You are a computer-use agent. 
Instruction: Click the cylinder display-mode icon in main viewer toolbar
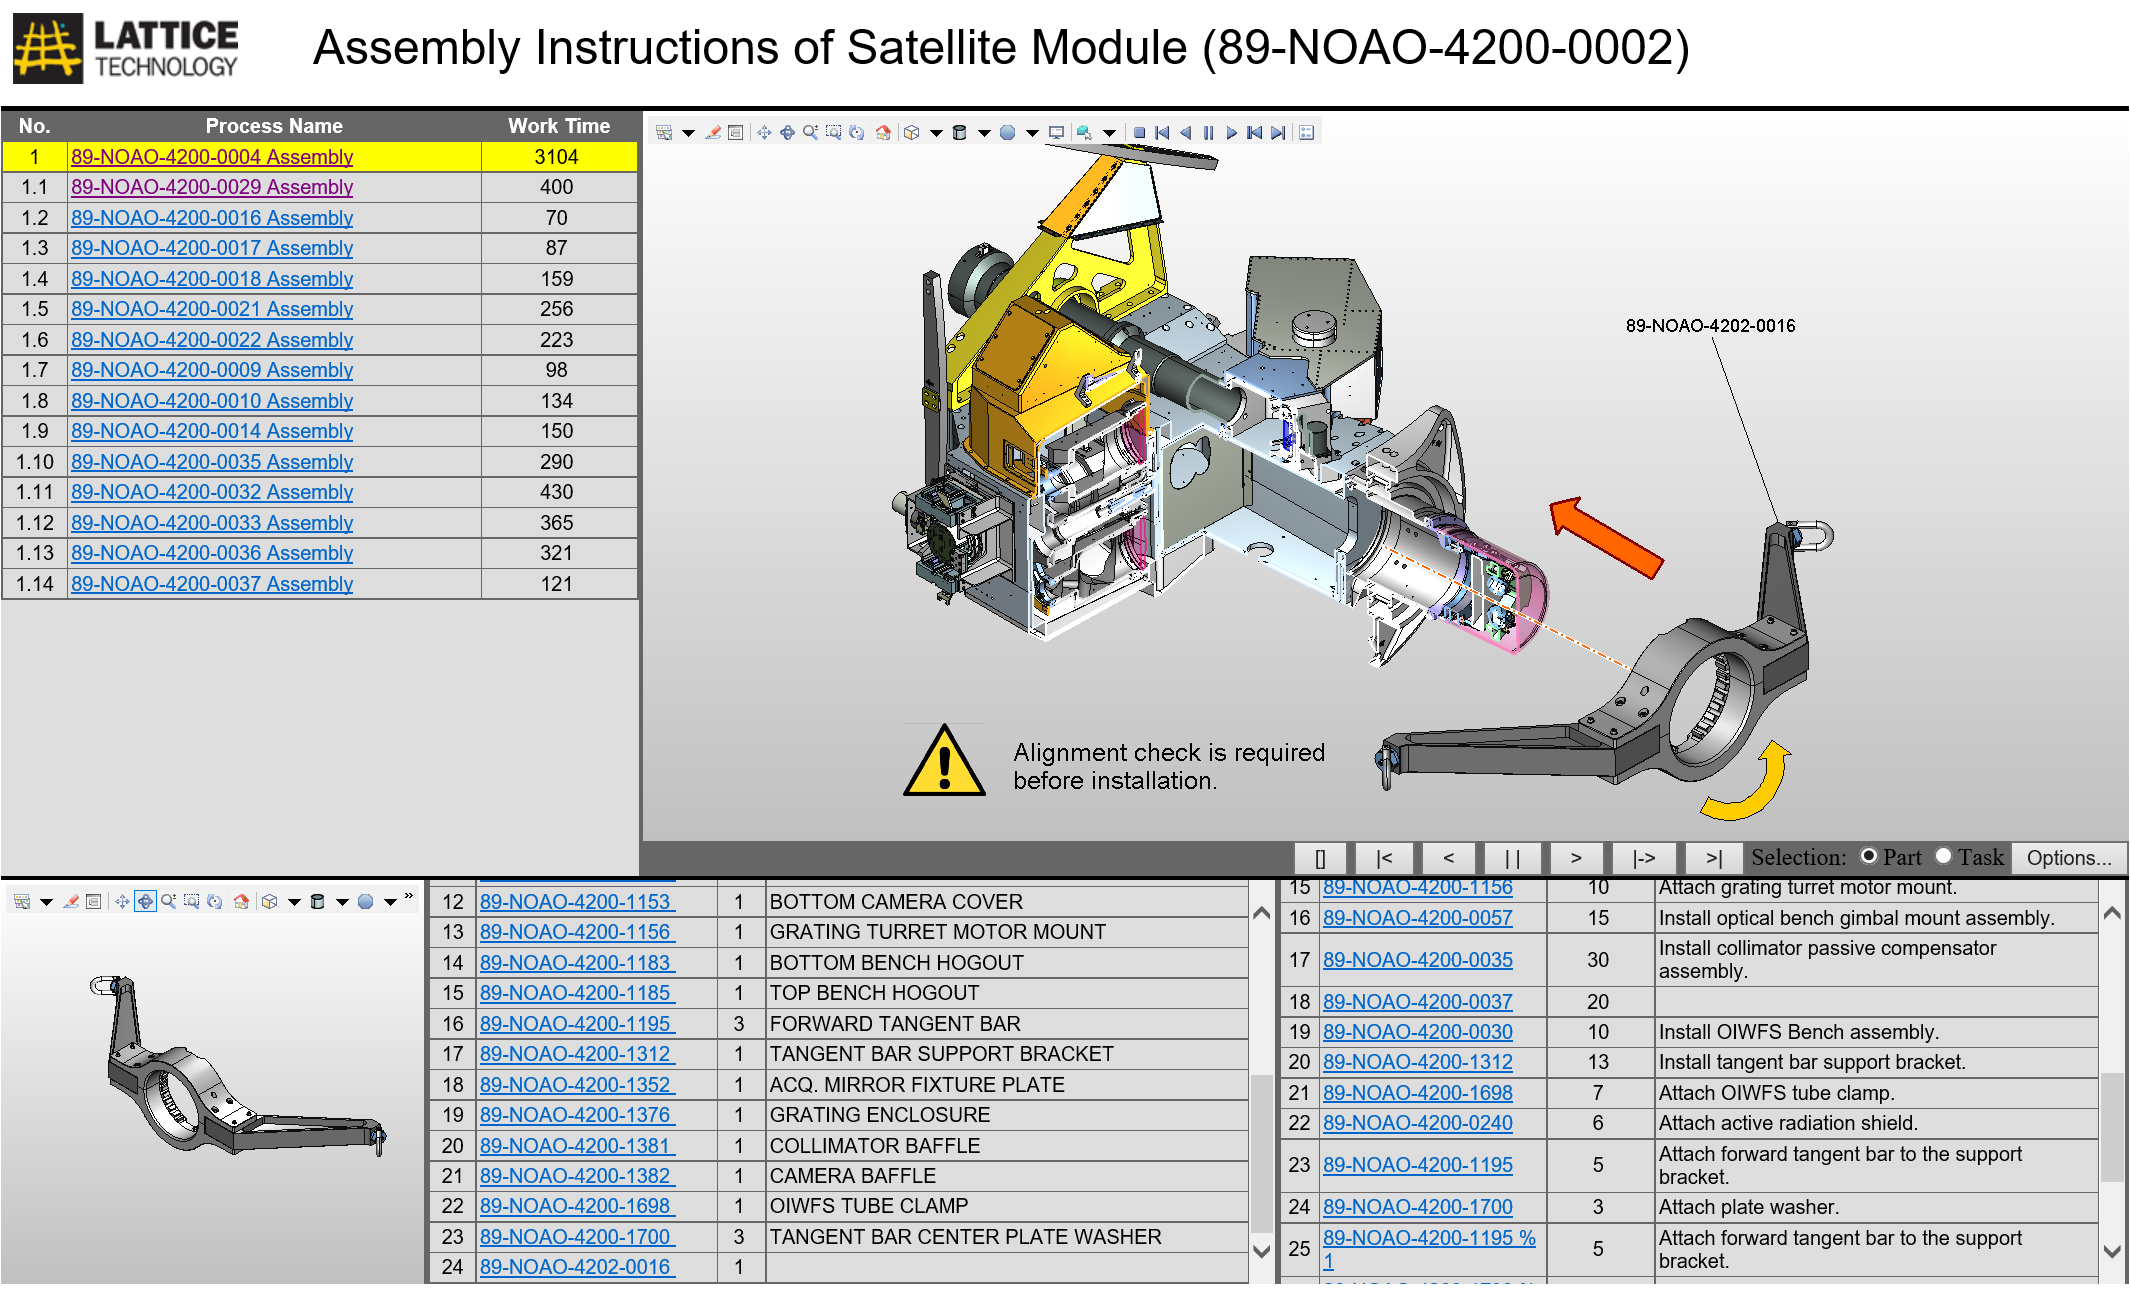959,132
